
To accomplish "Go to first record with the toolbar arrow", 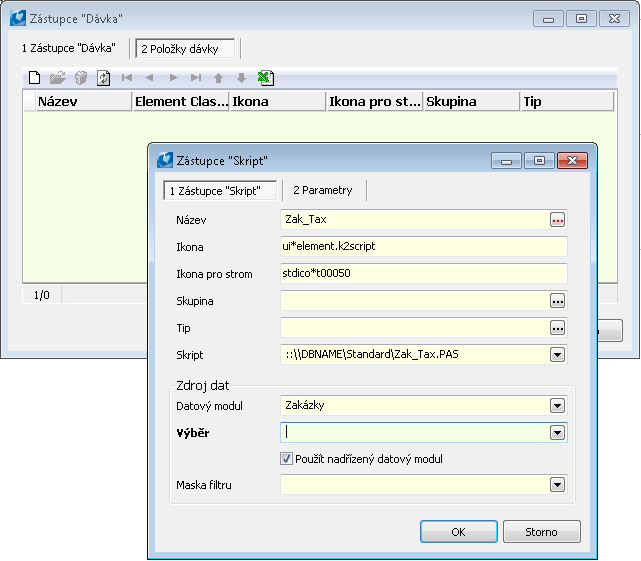I will point(127,77).
